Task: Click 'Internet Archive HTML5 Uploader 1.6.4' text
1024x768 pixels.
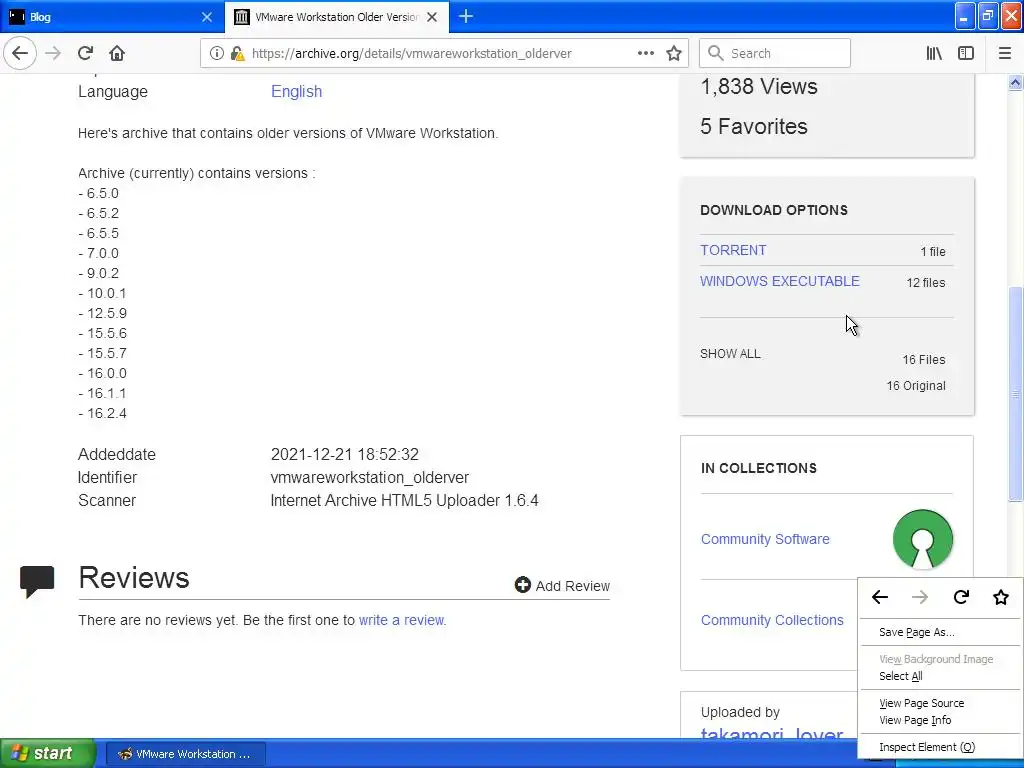Action: tap(404, 500)
